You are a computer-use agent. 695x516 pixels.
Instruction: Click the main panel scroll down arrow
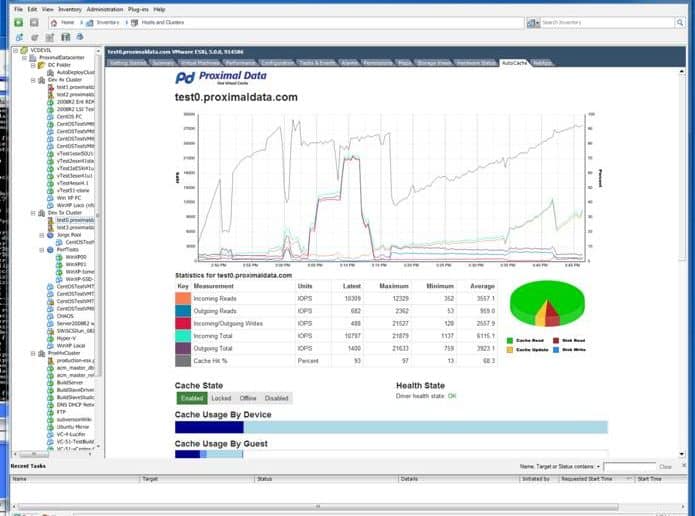click(682, 454)
